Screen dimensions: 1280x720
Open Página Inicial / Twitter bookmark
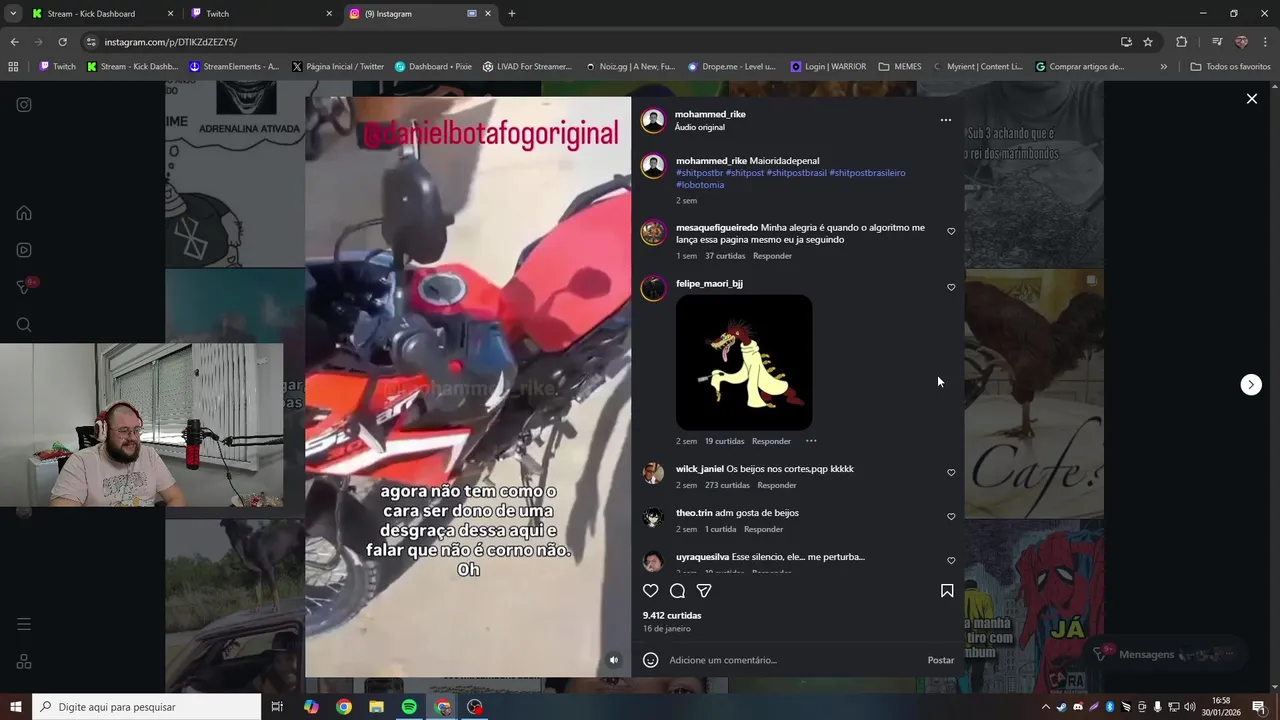[337, 67]
